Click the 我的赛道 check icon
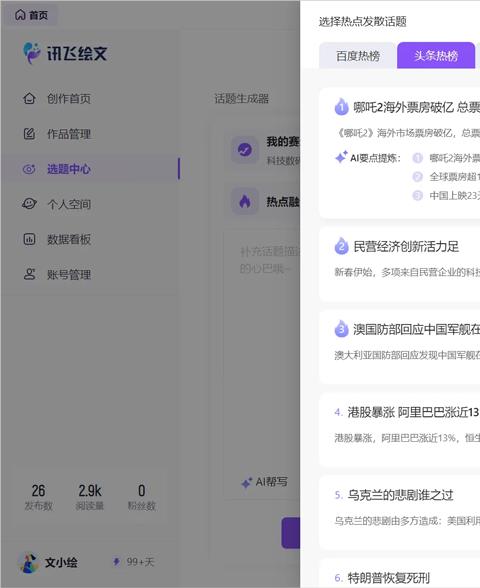 [x=245, y=150]
